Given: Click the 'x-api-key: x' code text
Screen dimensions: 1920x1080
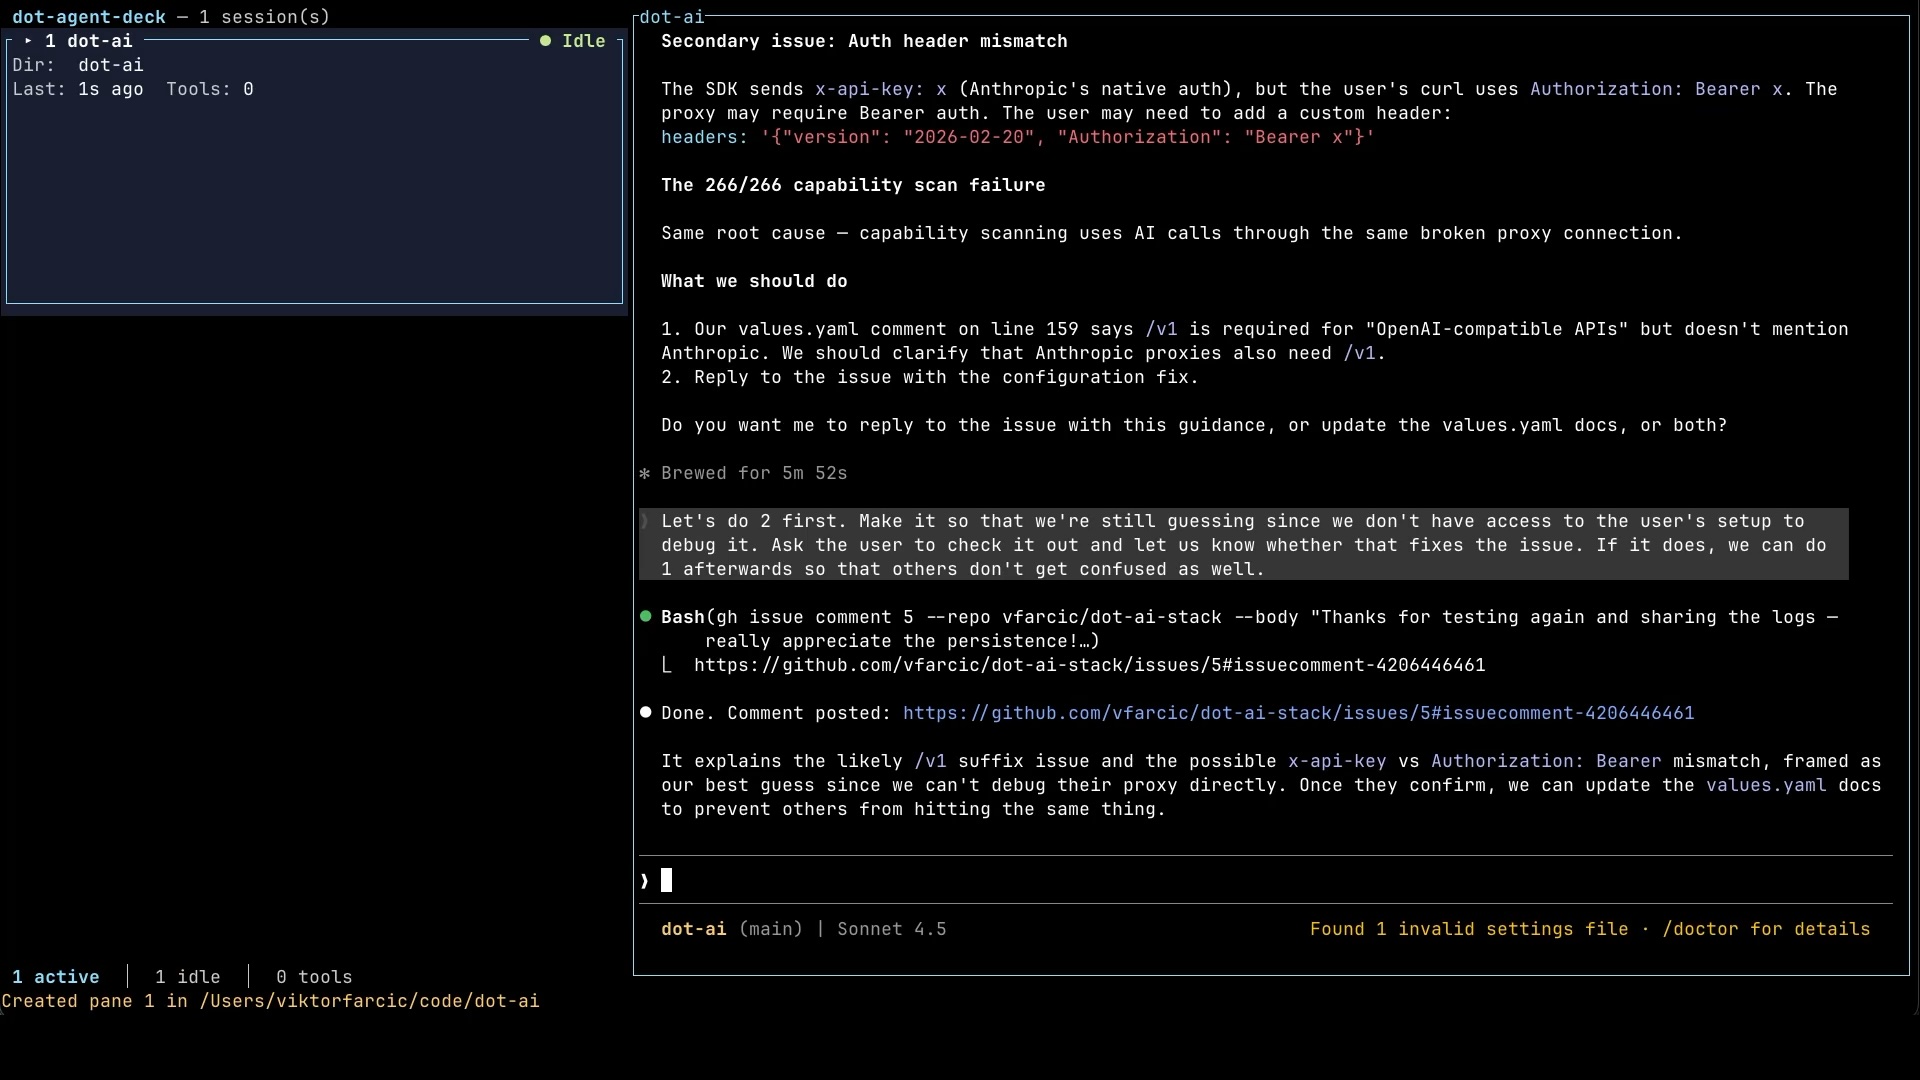Looking at the screenshot, I should tap(881, 89).
